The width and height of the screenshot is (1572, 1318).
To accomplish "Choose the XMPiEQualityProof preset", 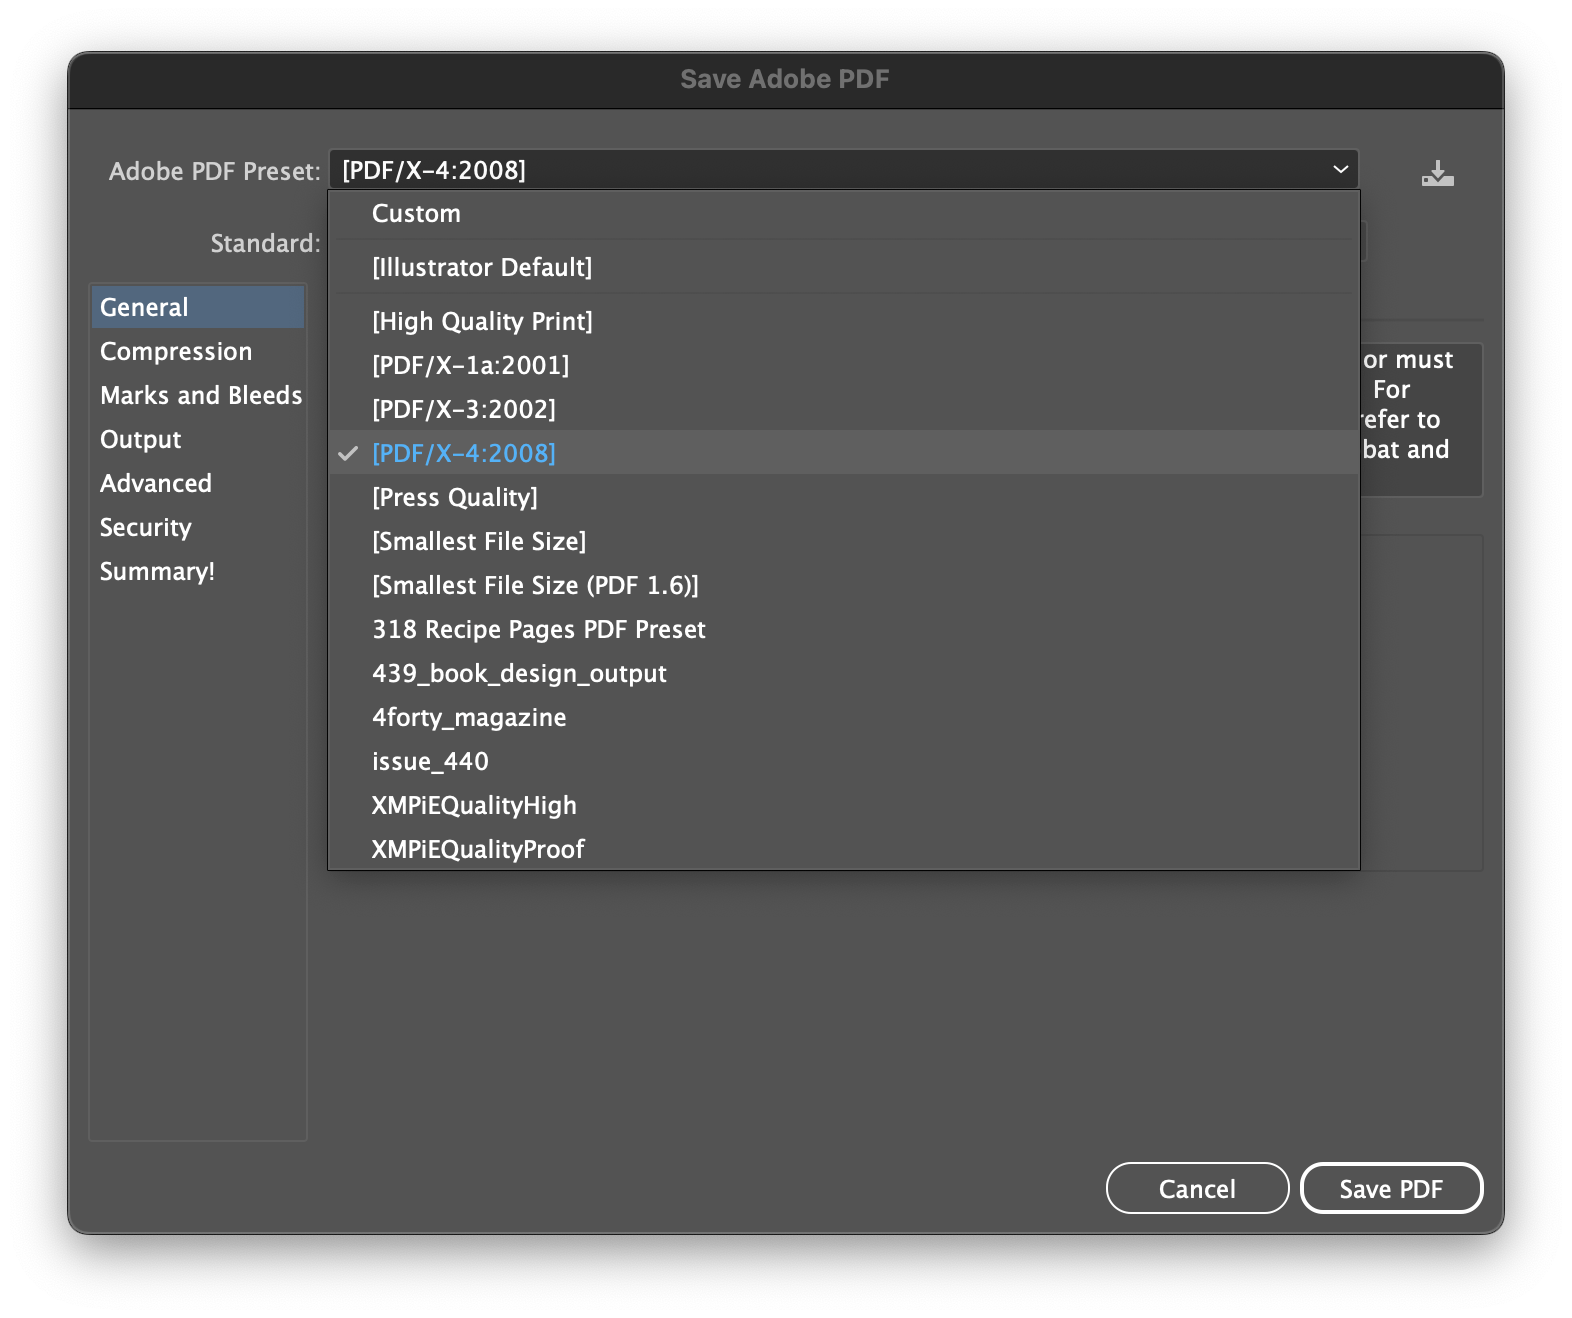I will pyautogui.click(x=844, y=849).
